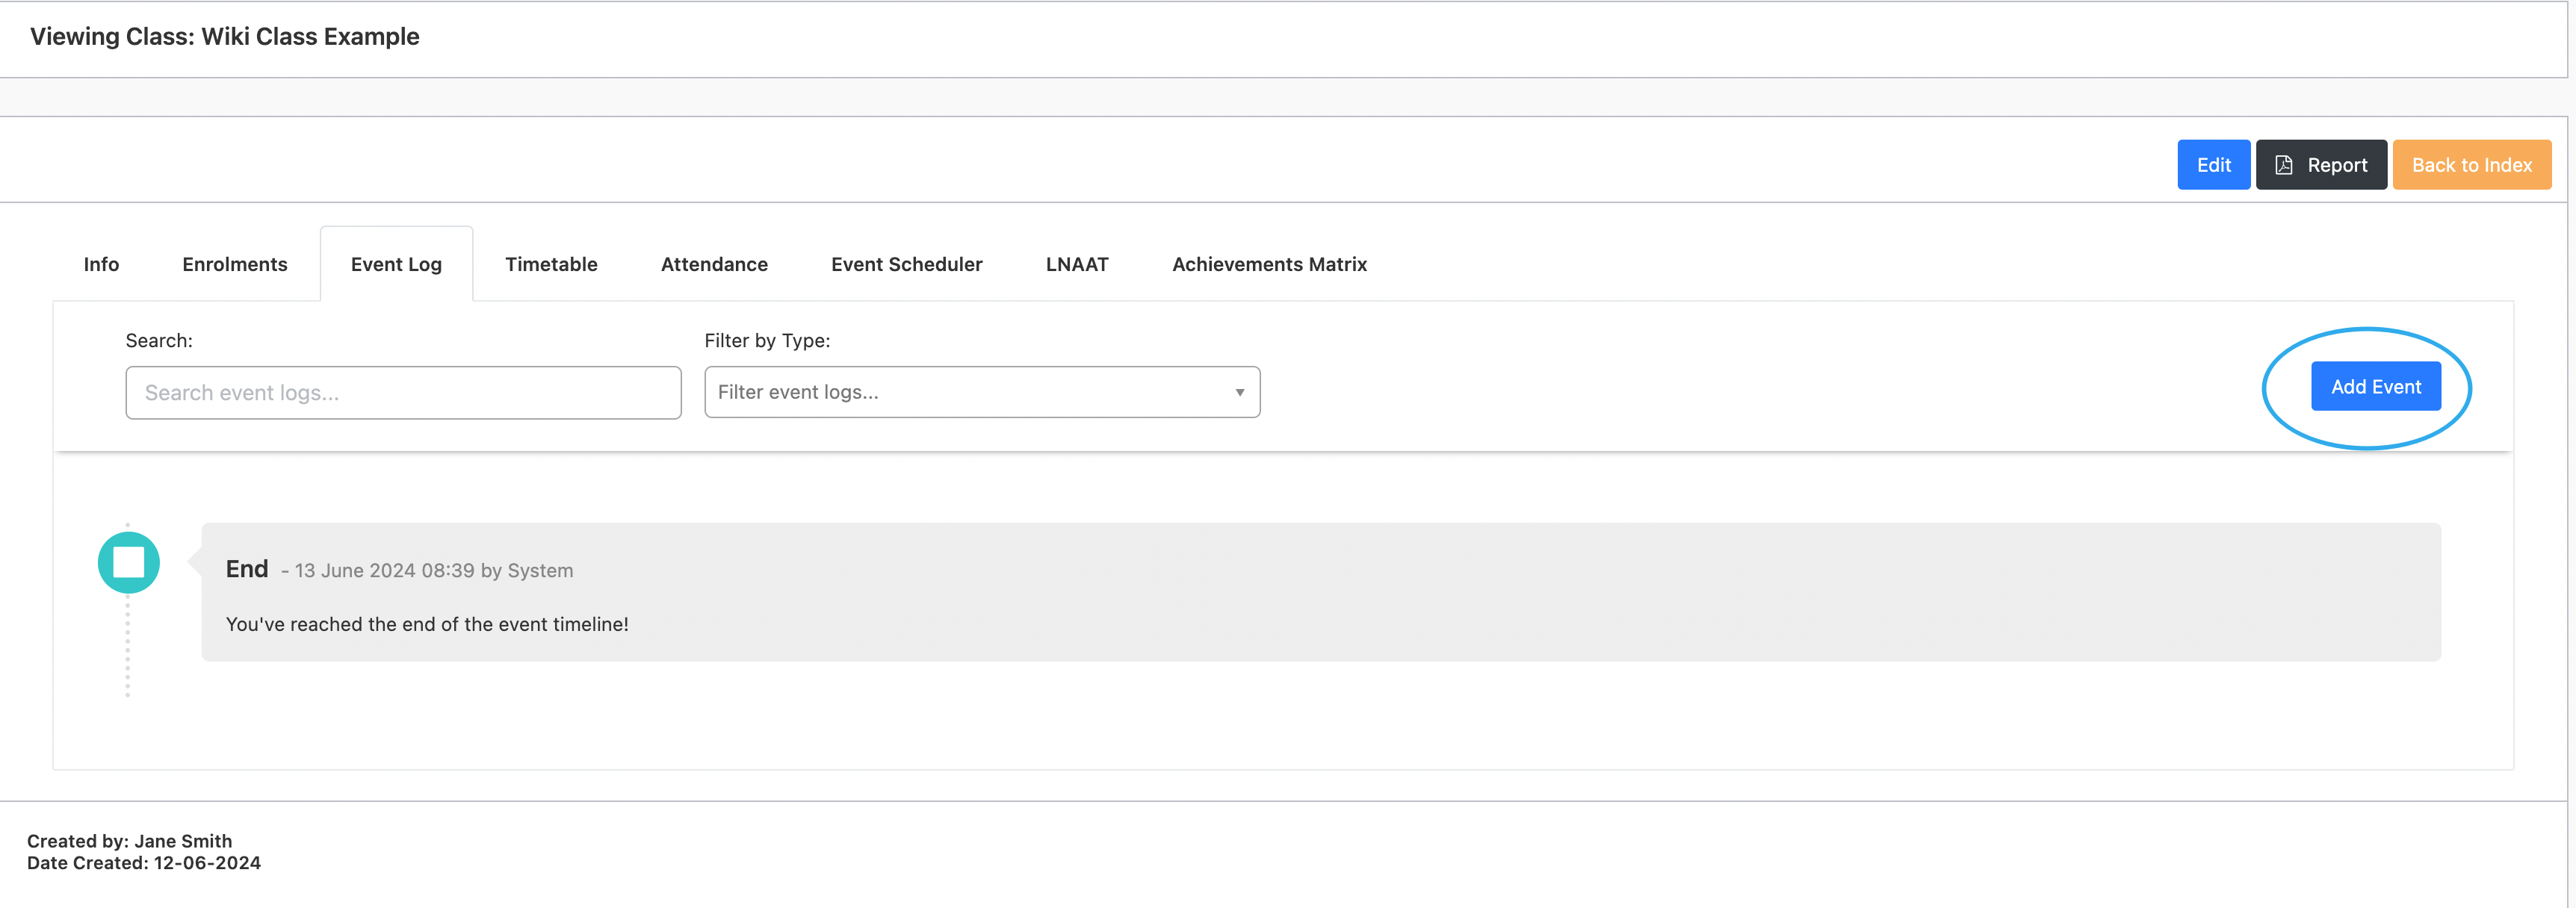Image resolution: width=2576 pixels, height=908 pixels.
Task: Click 'Created by: Jane Smith' text
Action: [130, 841]
